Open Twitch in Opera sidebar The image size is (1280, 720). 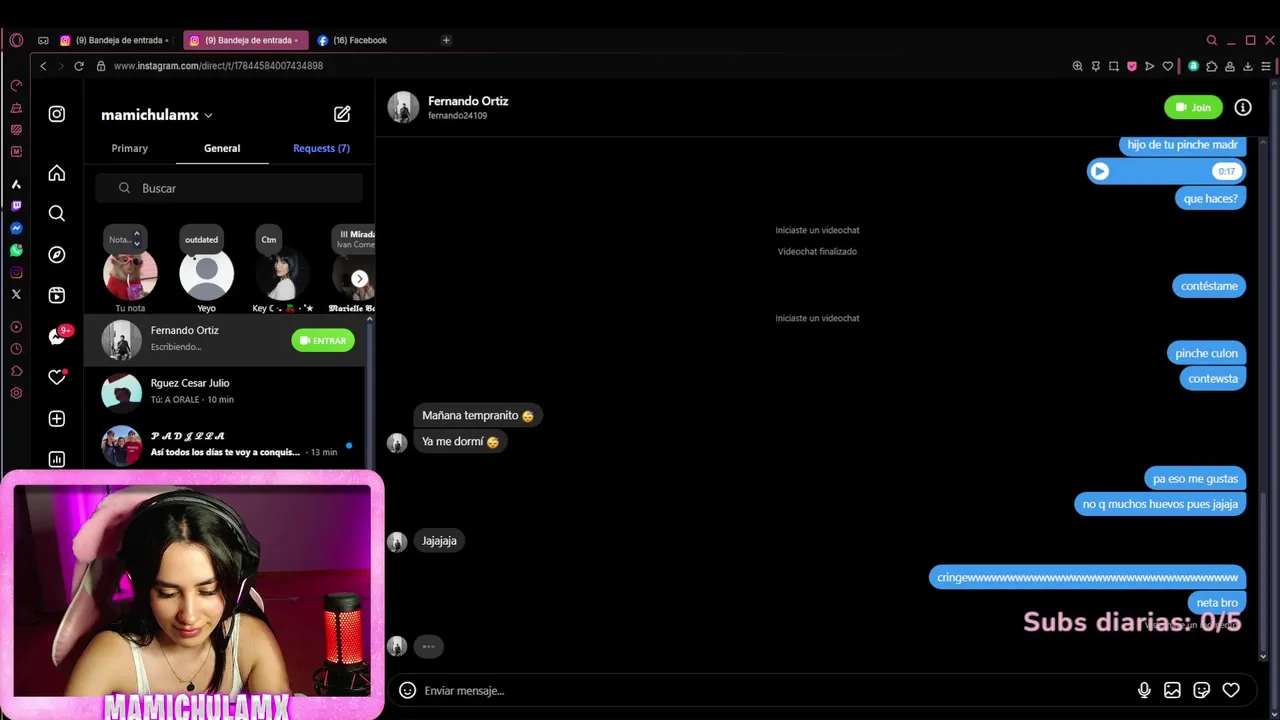pyautogui.click(x=16, y=206)
